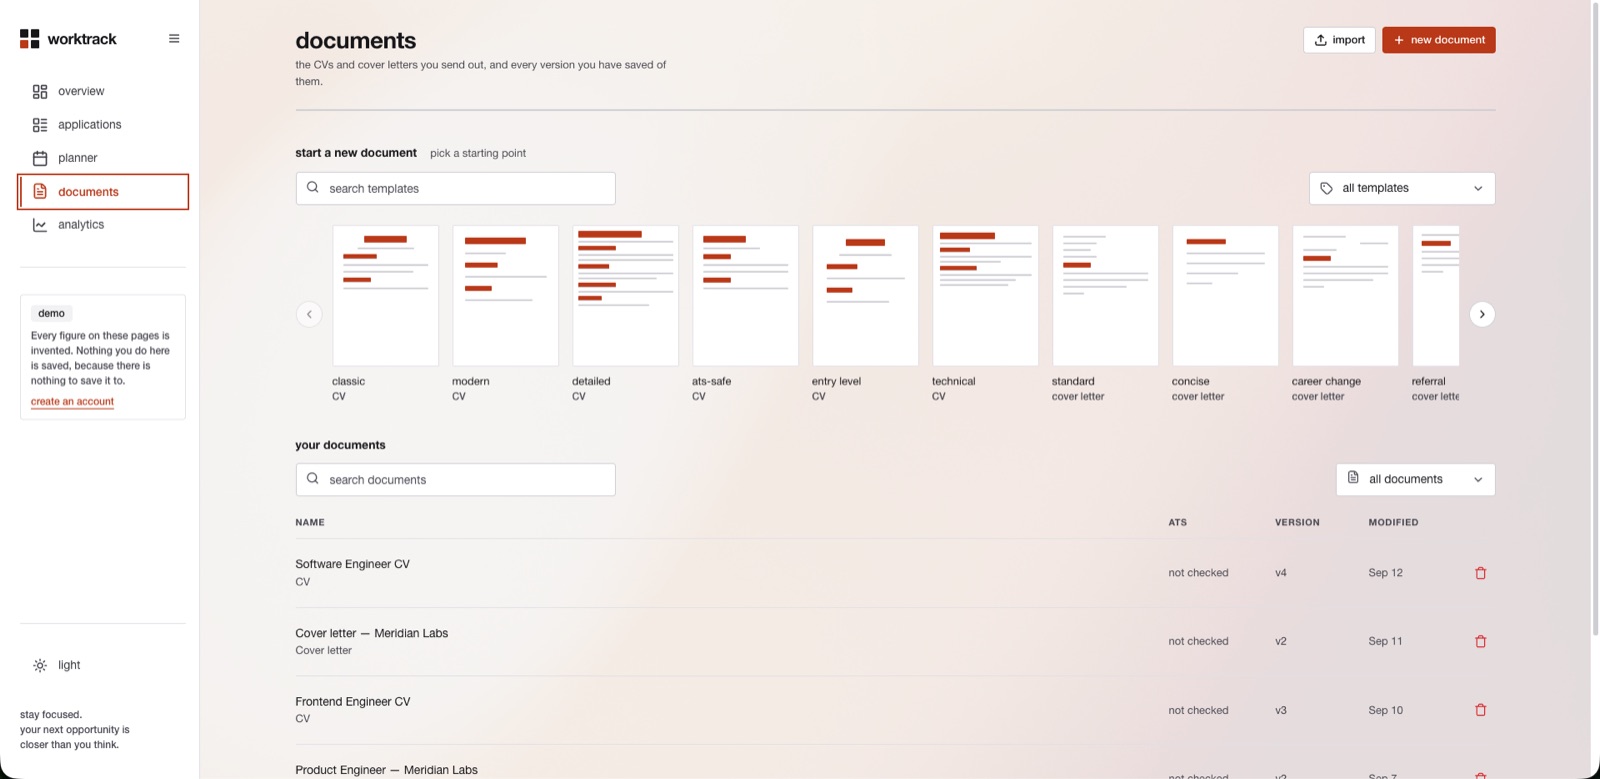Focus the search templates field
Viewport: 1600px width, 779px height.
[x=455, y=188]
